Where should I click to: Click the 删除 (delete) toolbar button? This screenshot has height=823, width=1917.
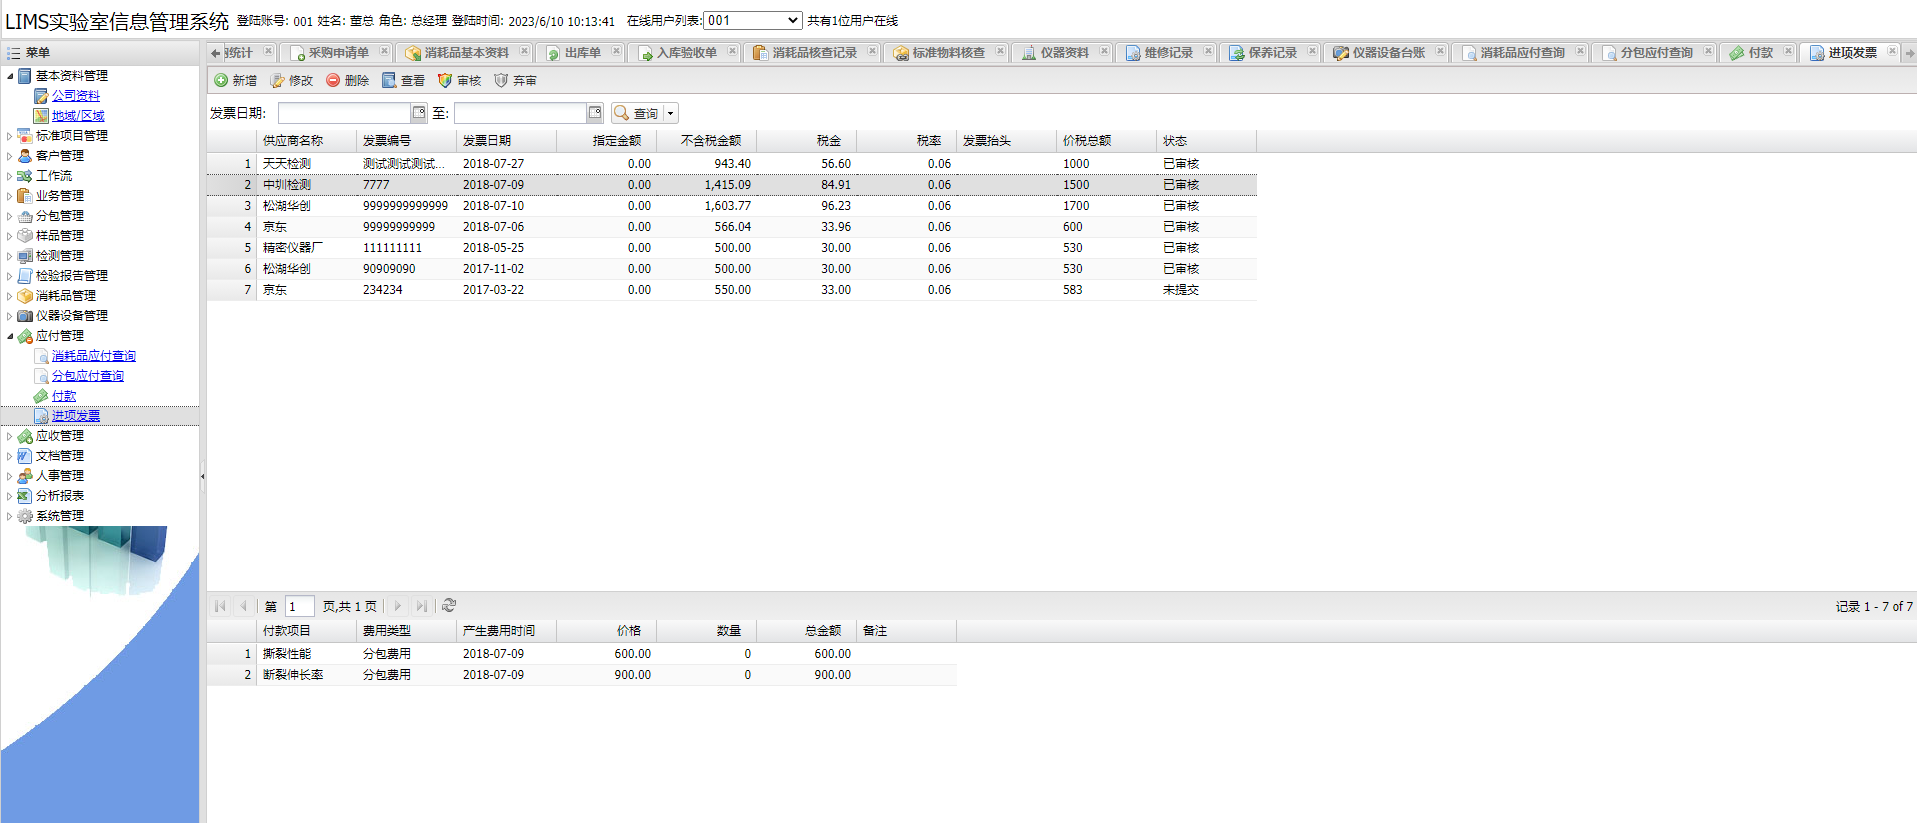(x=347, y=80)
